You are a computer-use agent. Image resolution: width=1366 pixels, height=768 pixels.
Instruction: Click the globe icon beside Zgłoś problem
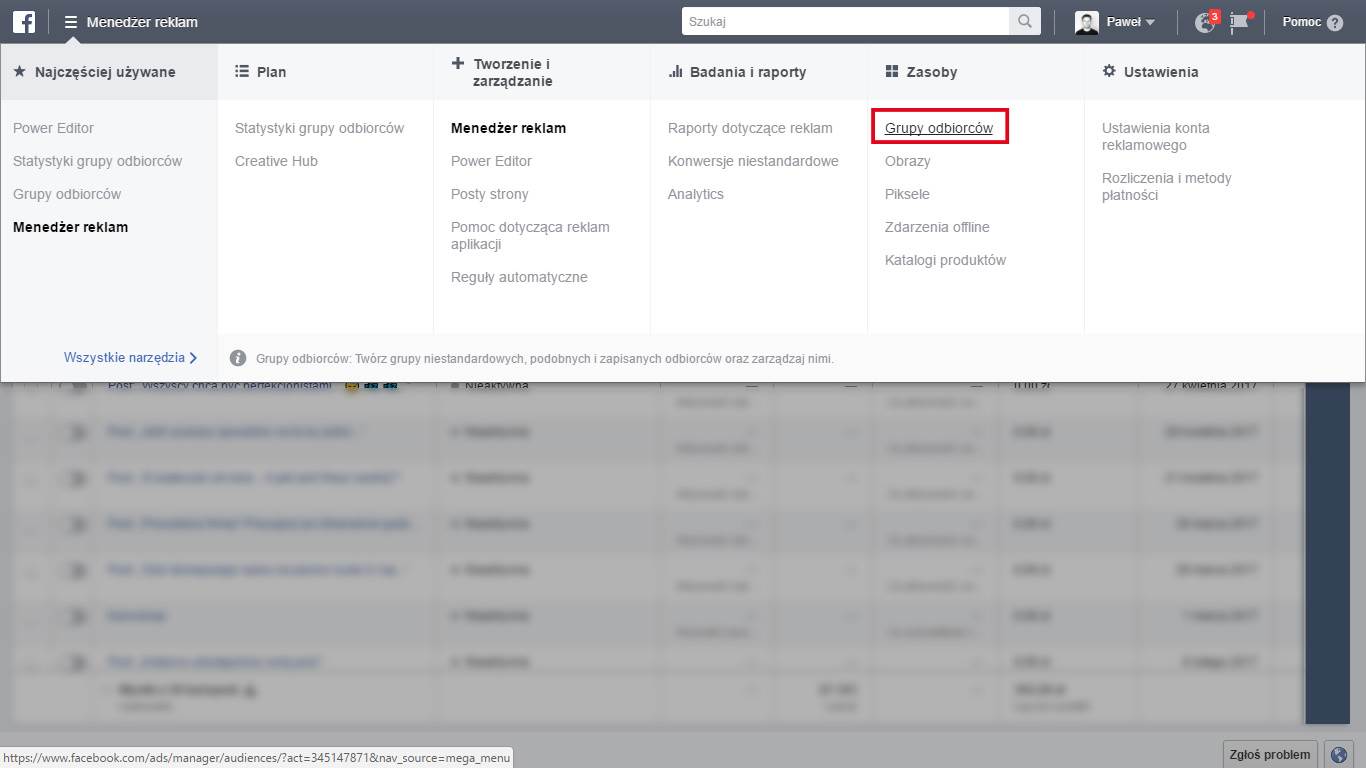click(x=1337, y=755)
